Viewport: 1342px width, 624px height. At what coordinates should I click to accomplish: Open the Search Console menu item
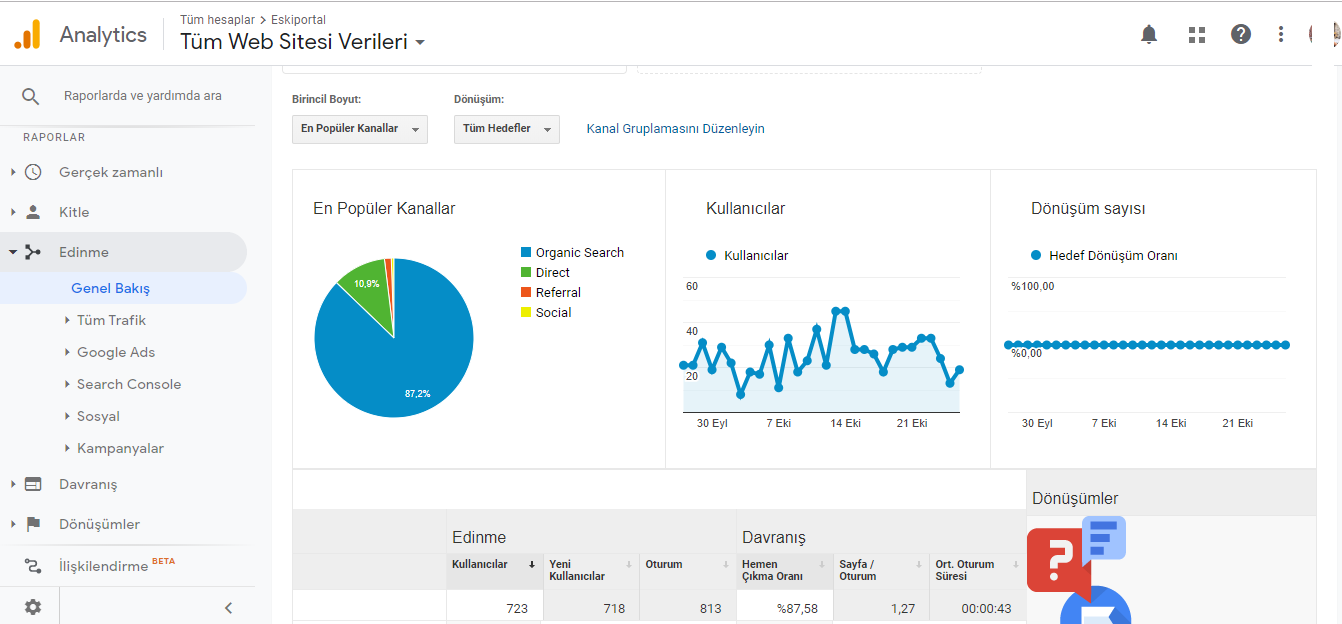pos(129,384)
